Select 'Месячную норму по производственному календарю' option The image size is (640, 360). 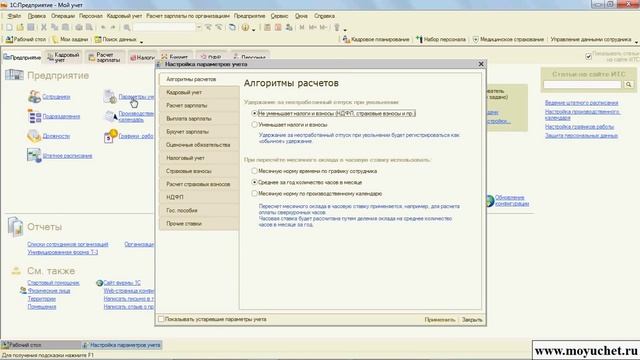coord(254,193)
